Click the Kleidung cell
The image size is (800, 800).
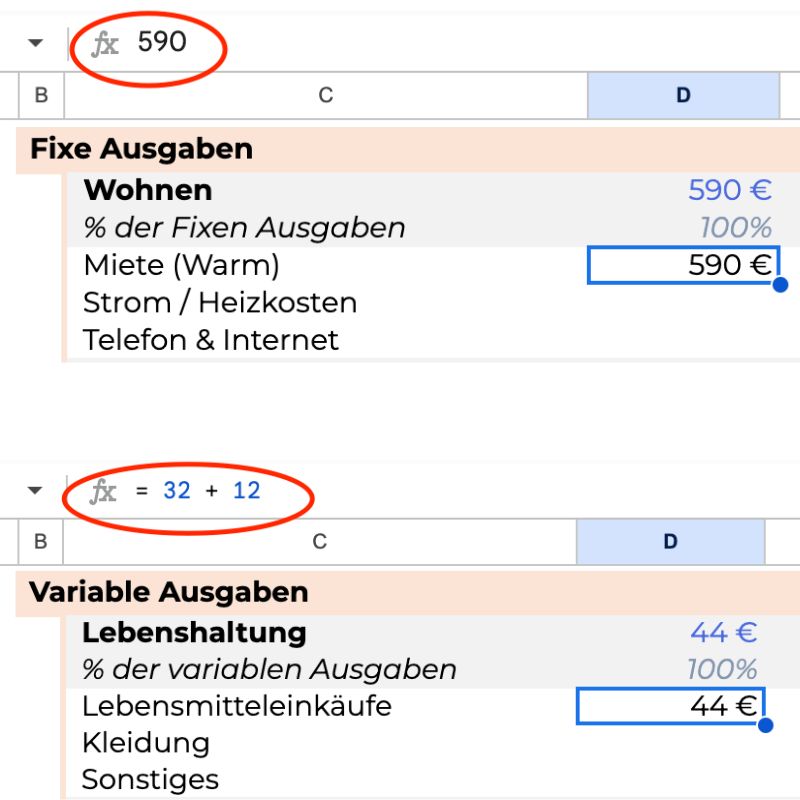point(146,743)
